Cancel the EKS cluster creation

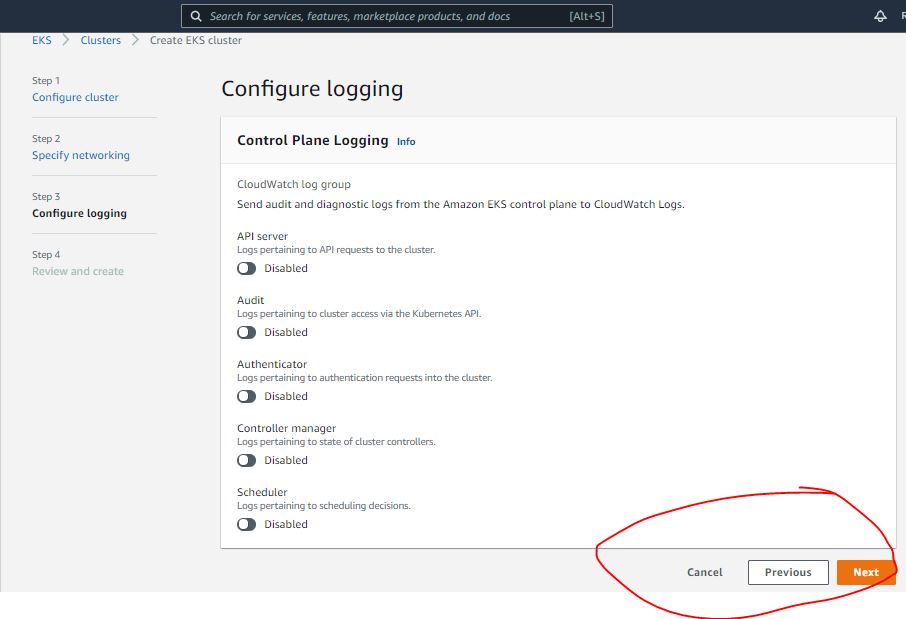pos(704,572)
